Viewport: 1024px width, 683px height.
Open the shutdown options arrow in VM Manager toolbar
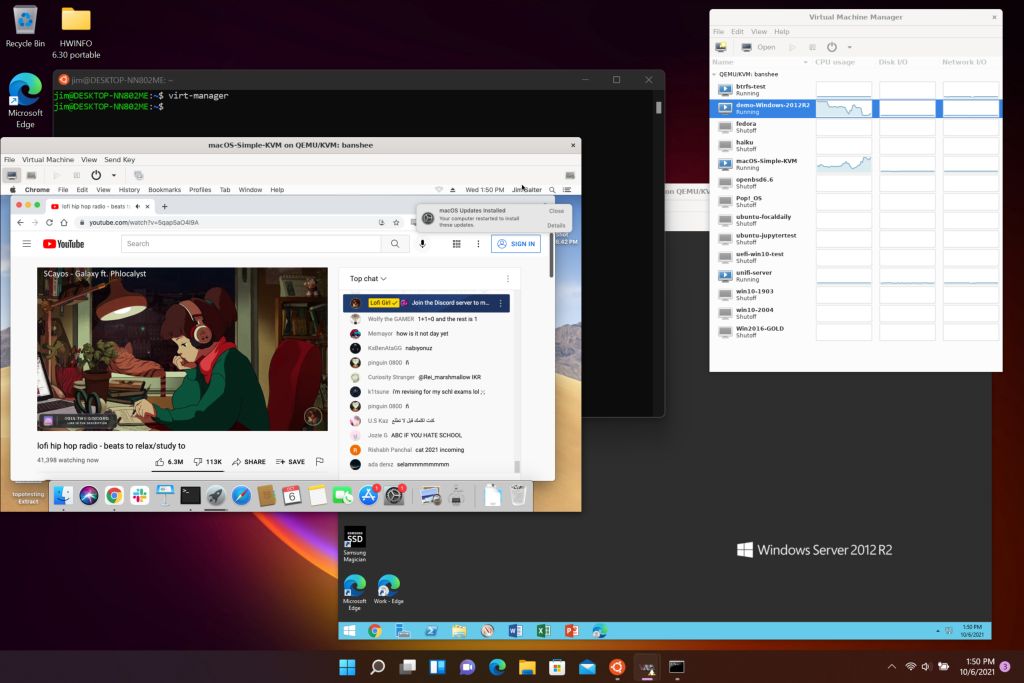(849, 47)
